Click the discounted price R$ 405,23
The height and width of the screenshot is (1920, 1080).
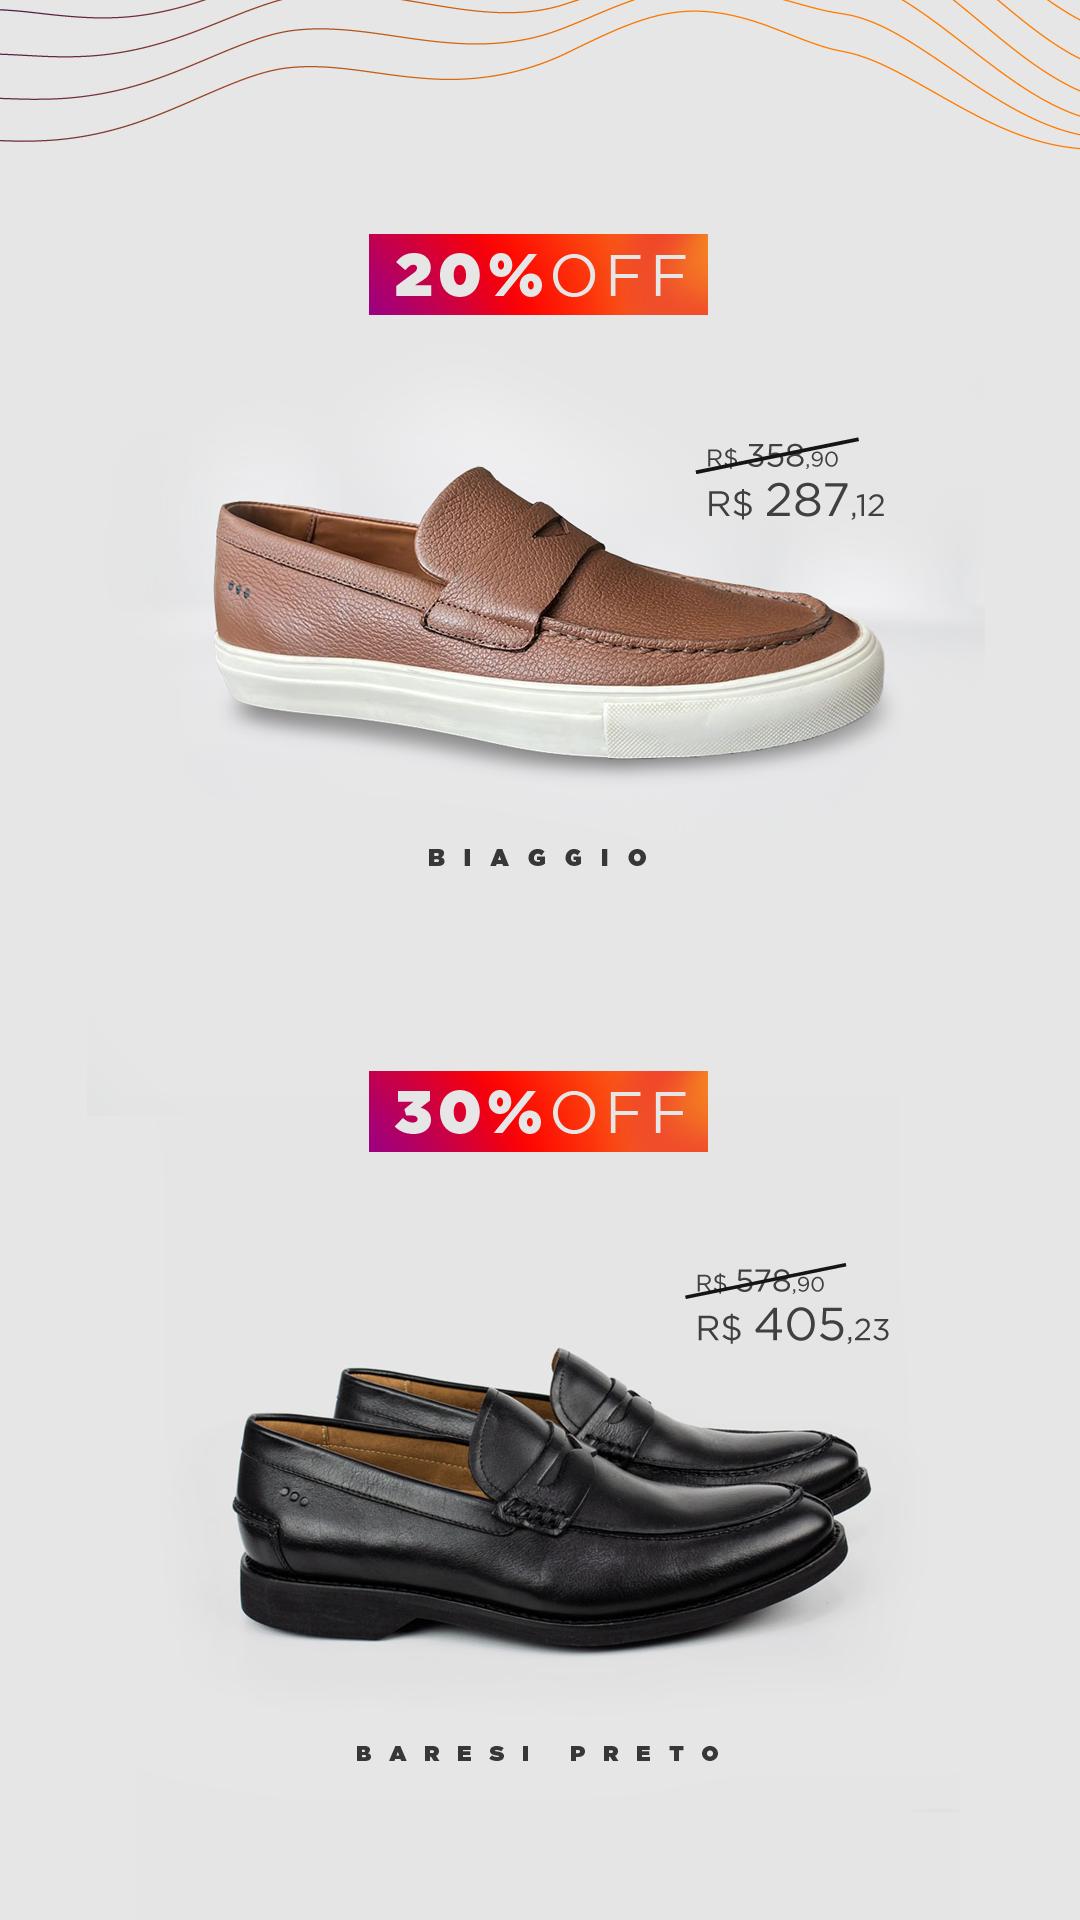(x=792, y=1326)
